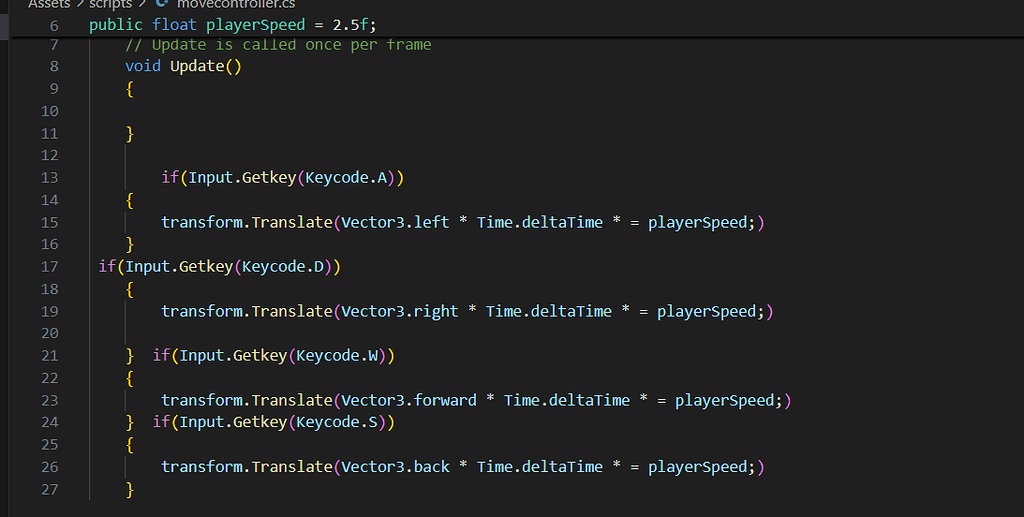This screenshot has height=517, width=1024.
Task: Click Vector3.left in the Translate call
Action: pyautogui.click(x=395, y=222)
